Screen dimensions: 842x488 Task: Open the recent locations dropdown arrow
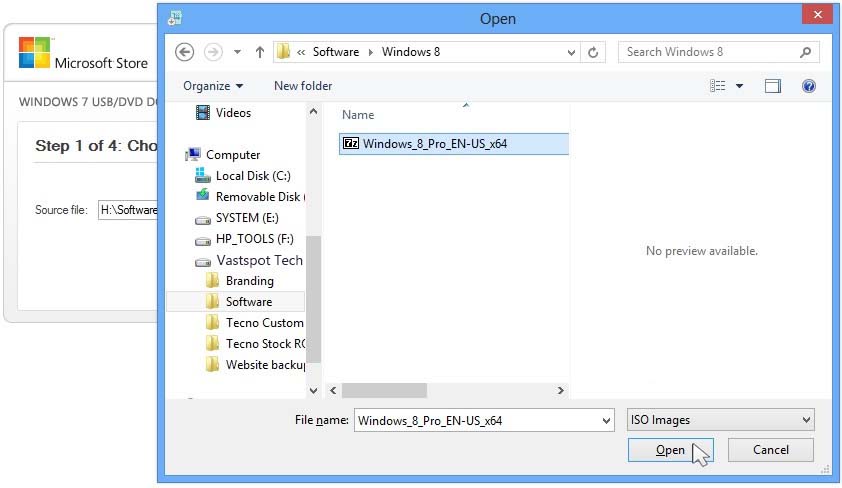[237, 52]
